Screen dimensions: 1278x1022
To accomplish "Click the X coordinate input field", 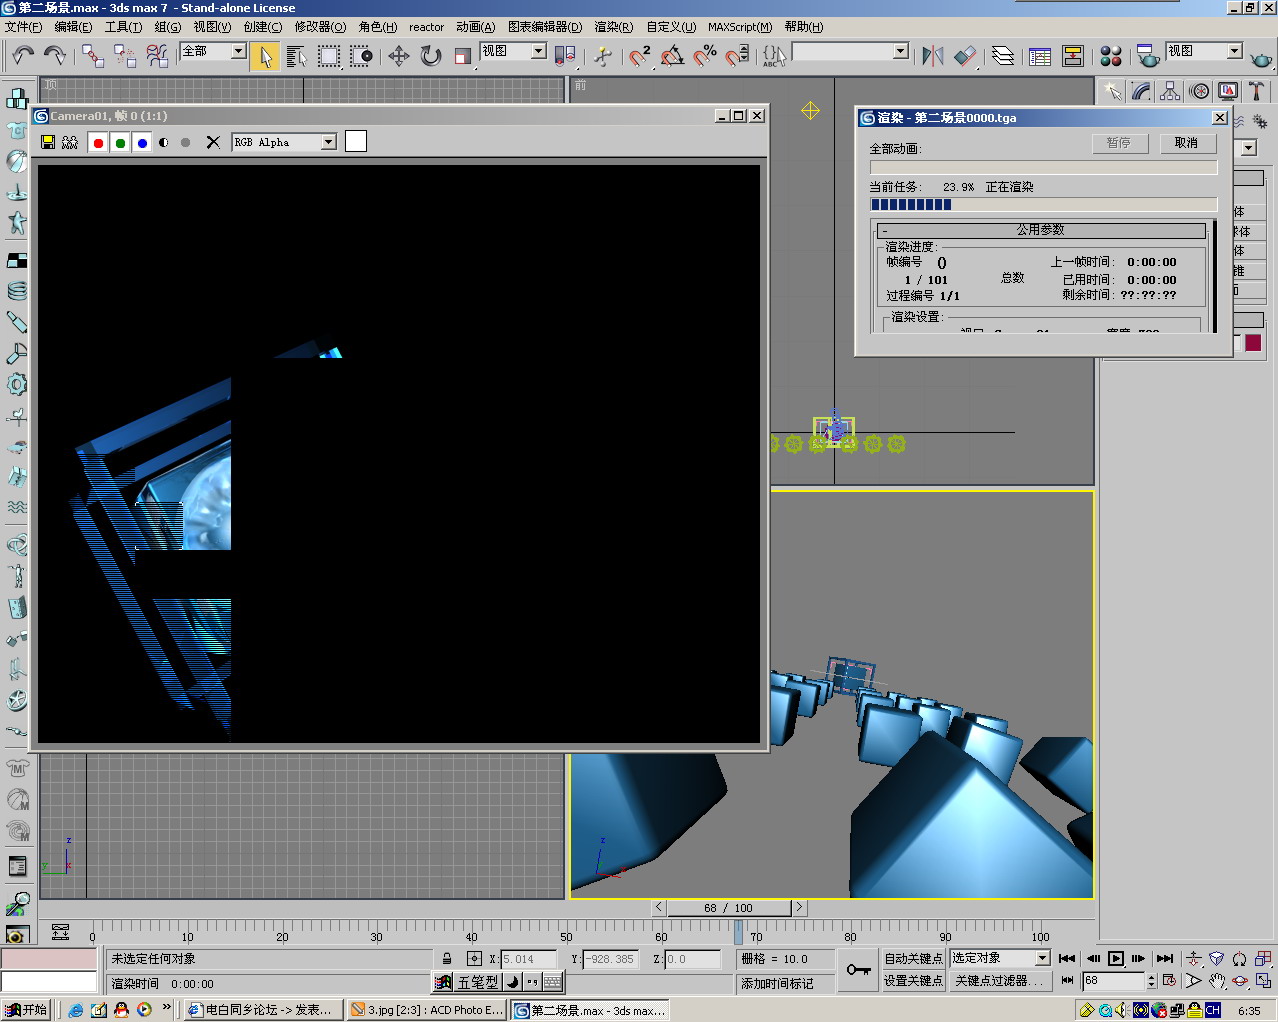I will (x=527, y=959).
